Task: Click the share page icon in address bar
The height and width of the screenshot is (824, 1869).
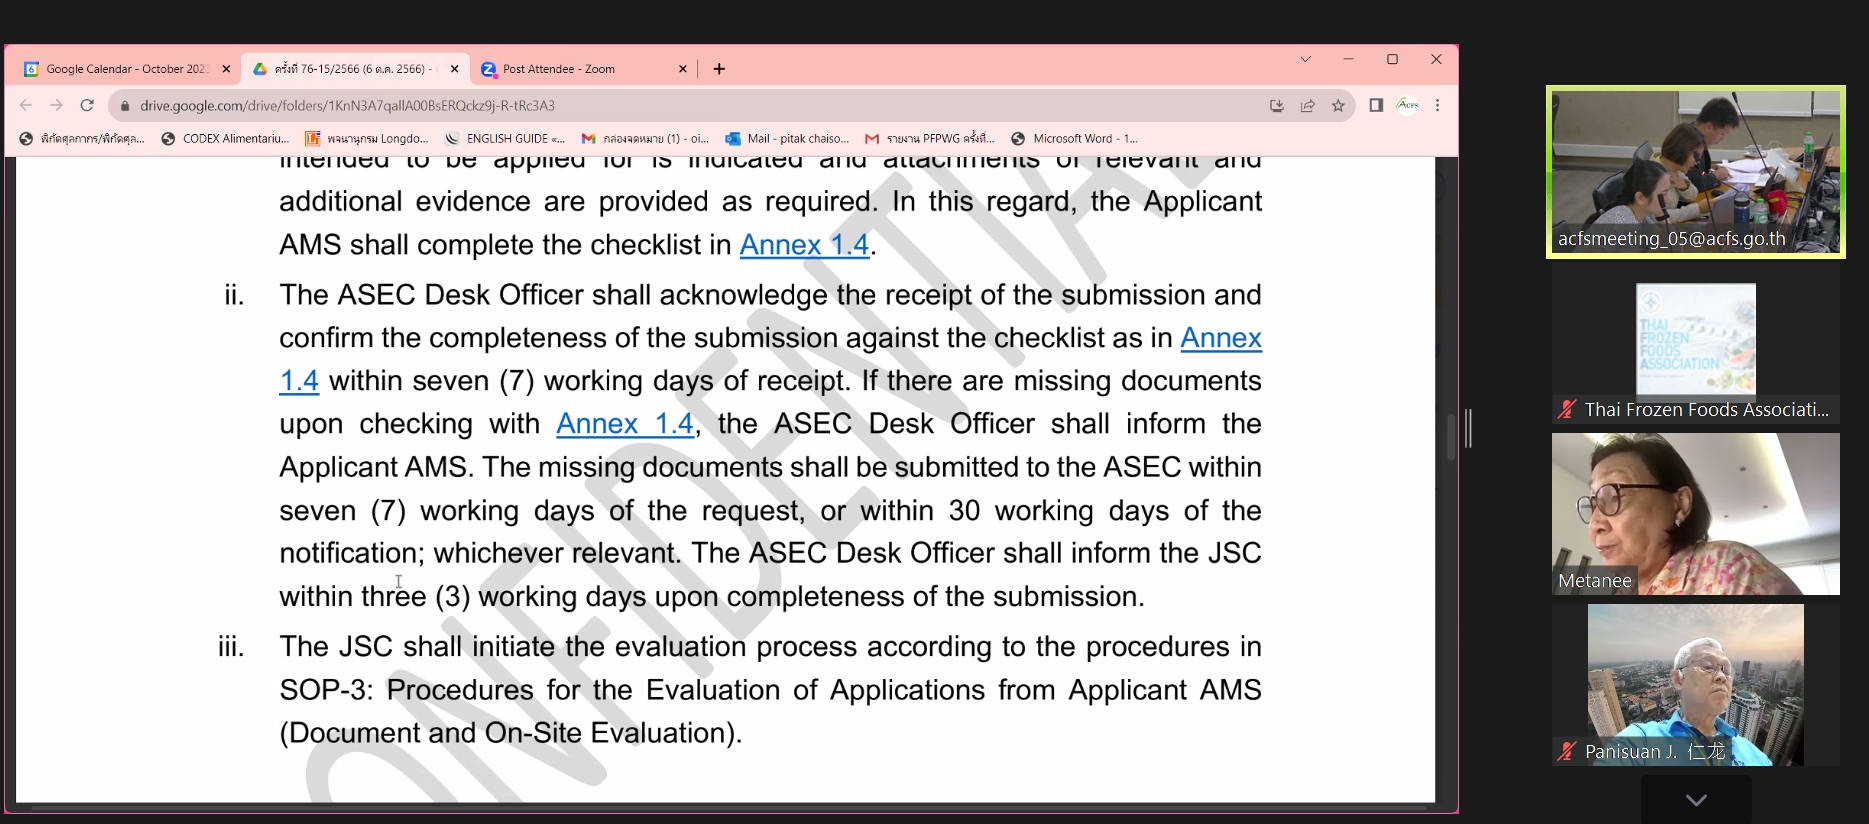Action: 1307,105
